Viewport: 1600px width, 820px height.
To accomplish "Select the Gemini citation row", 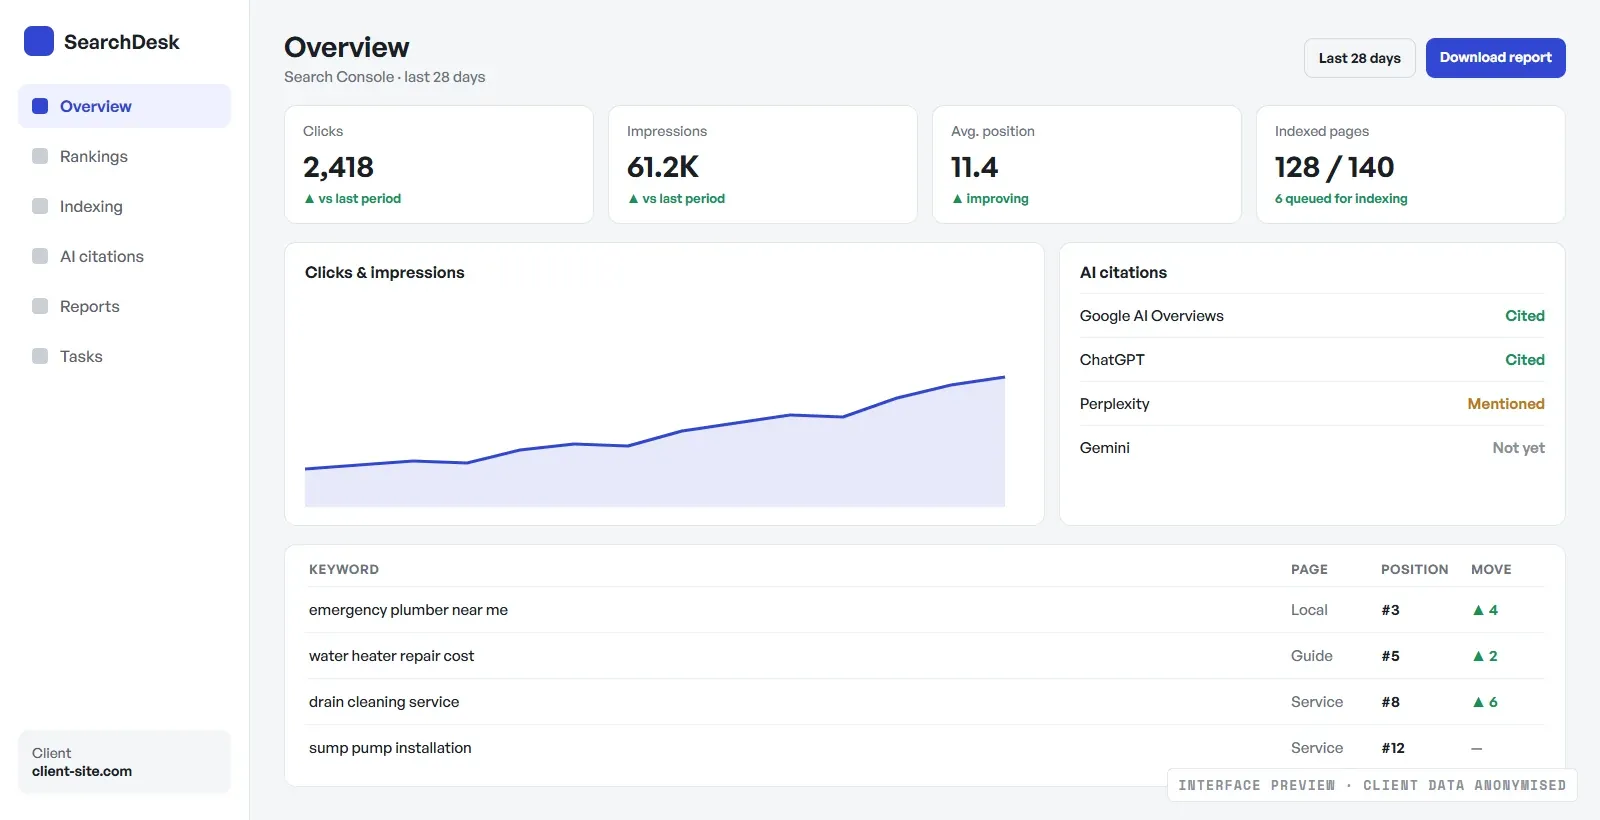I will coord(1312,448).
